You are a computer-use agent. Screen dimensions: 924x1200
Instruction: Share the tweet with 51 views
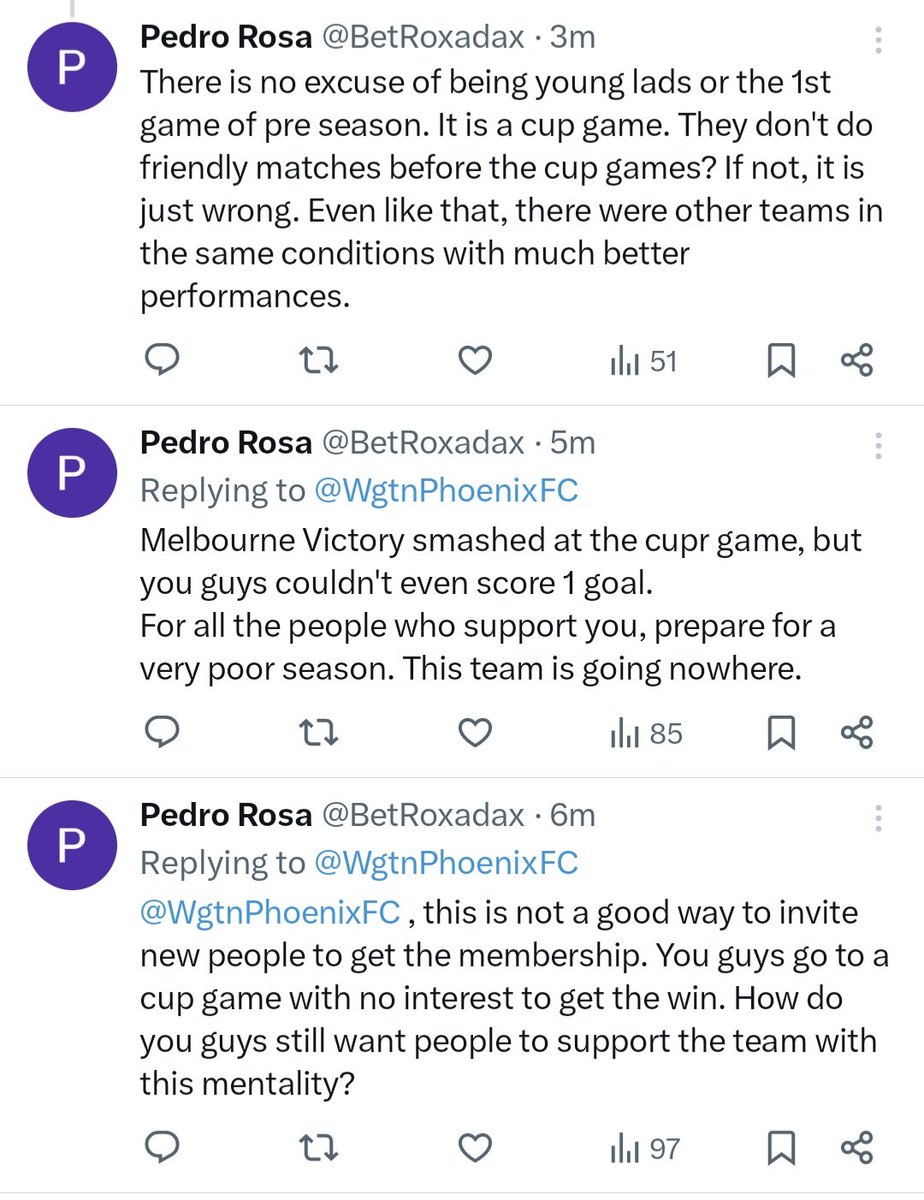(x=857, y=361)
